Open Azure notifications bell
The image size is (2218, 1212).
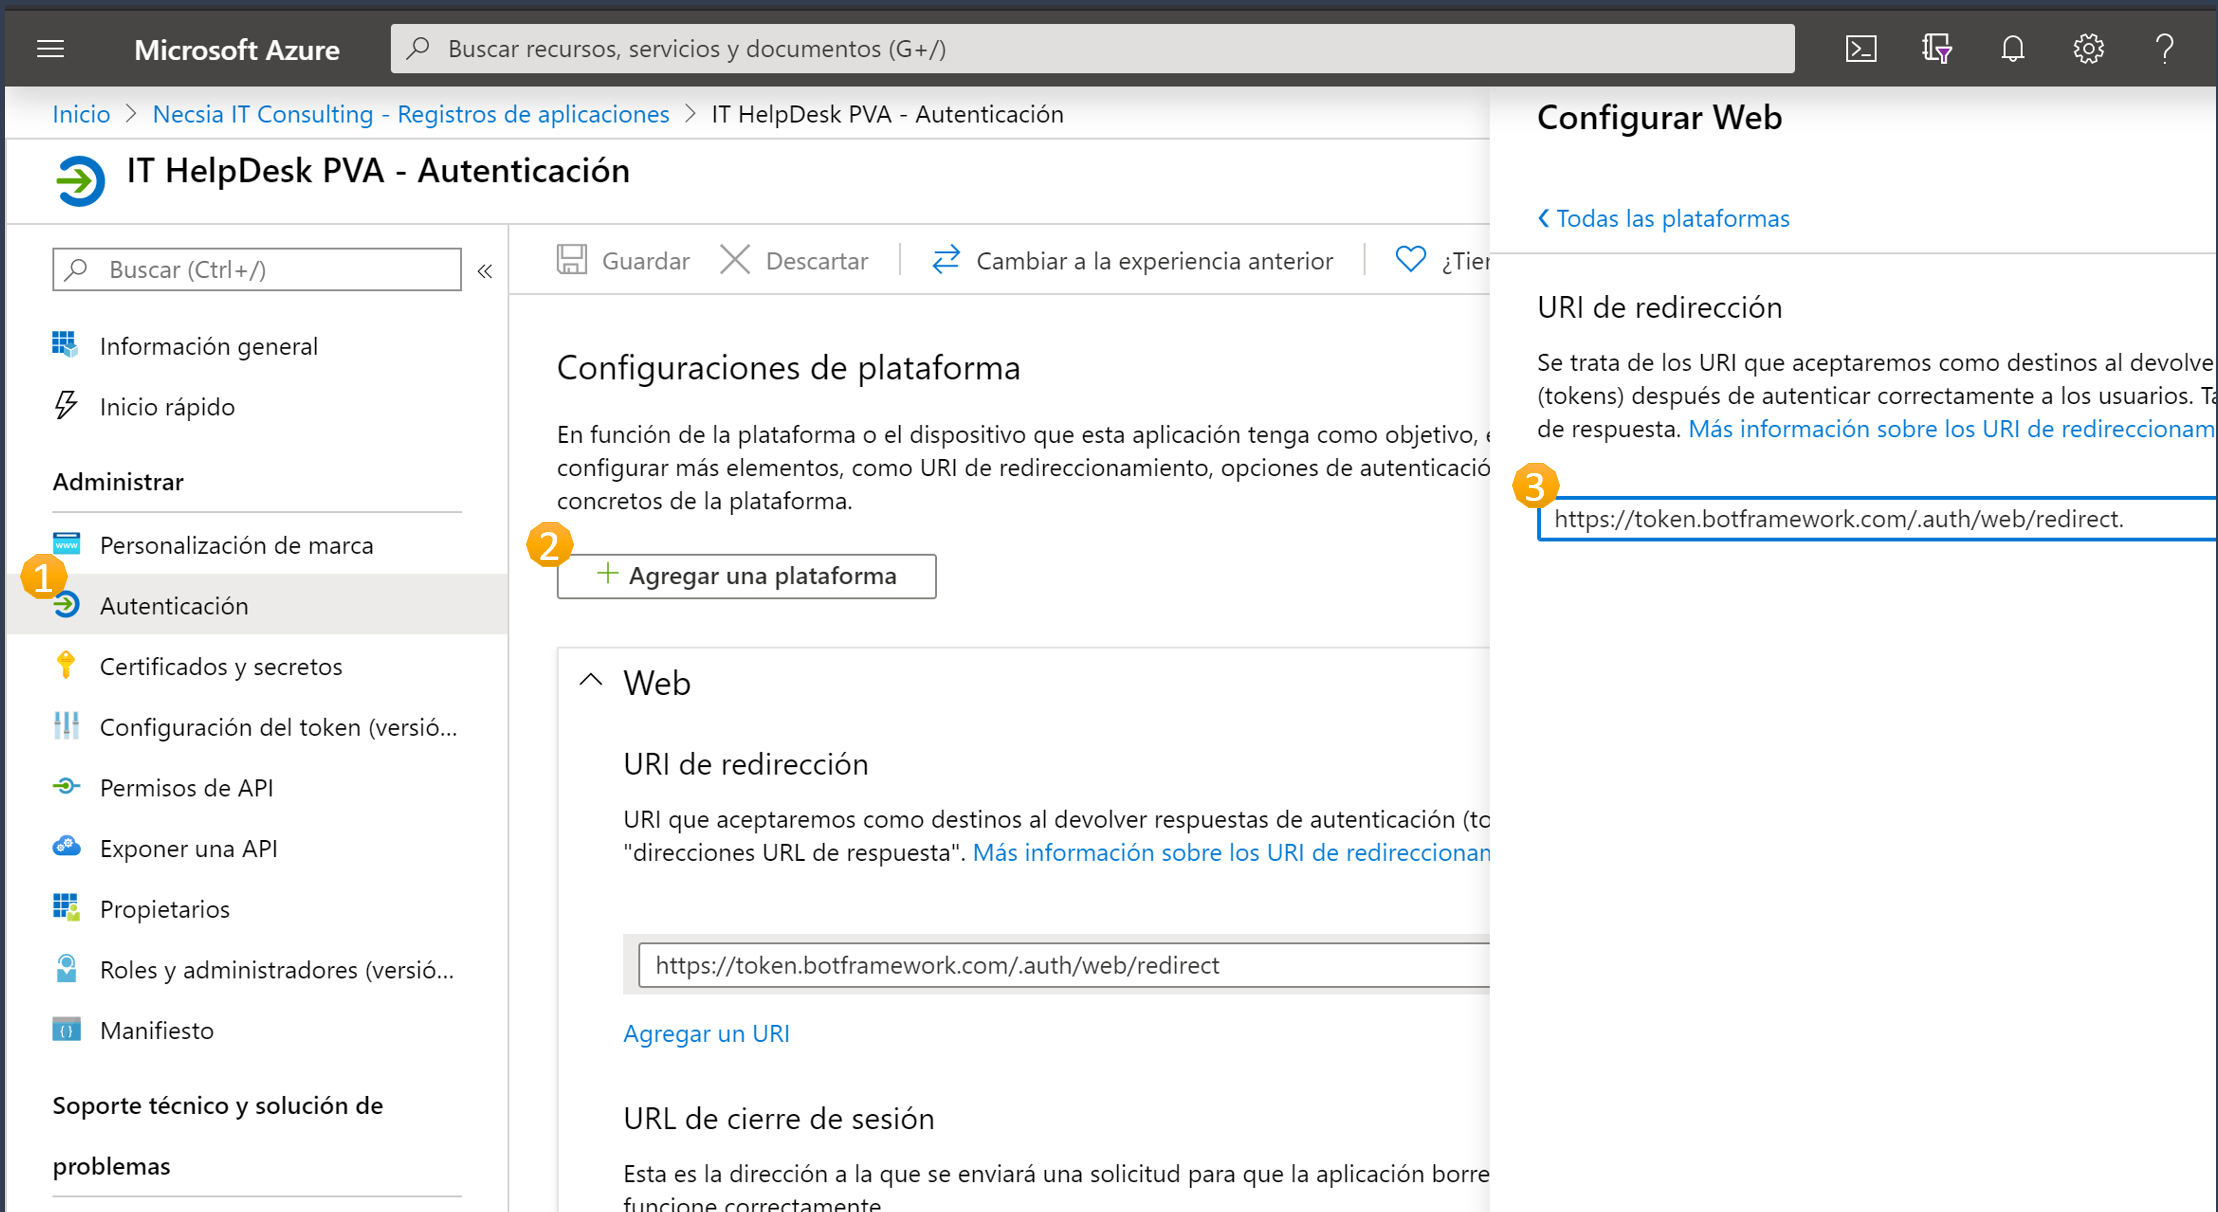click(2012, 48)
